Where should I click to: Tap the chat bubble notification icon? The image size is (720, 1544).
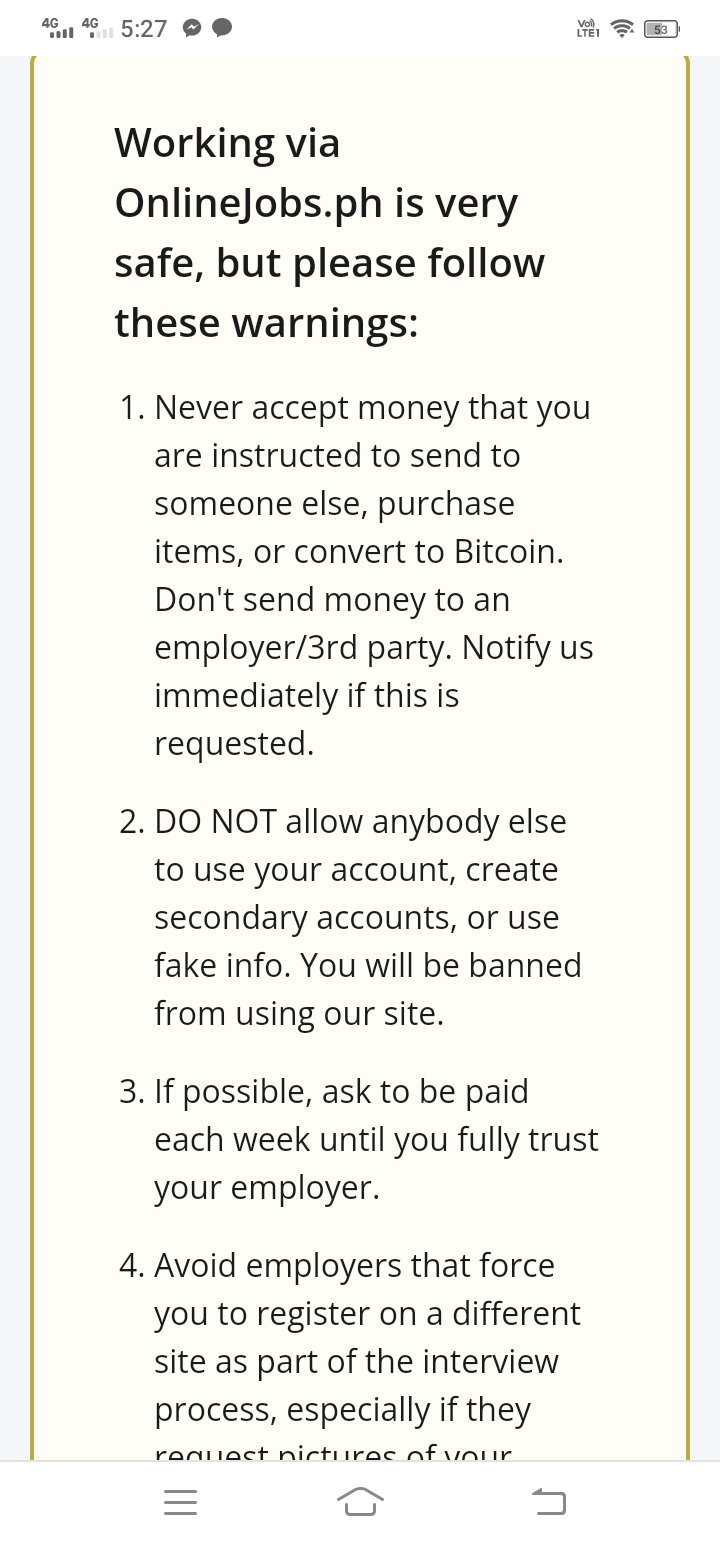tap(223, 28)
